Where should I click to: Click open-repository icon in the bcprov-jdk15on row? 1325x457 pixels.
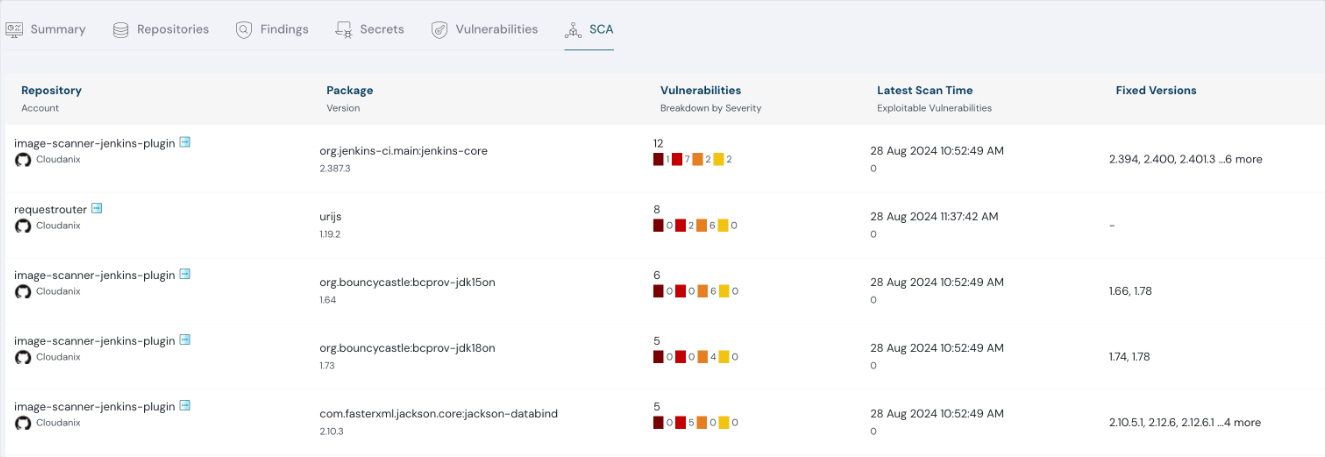(185, 275)
